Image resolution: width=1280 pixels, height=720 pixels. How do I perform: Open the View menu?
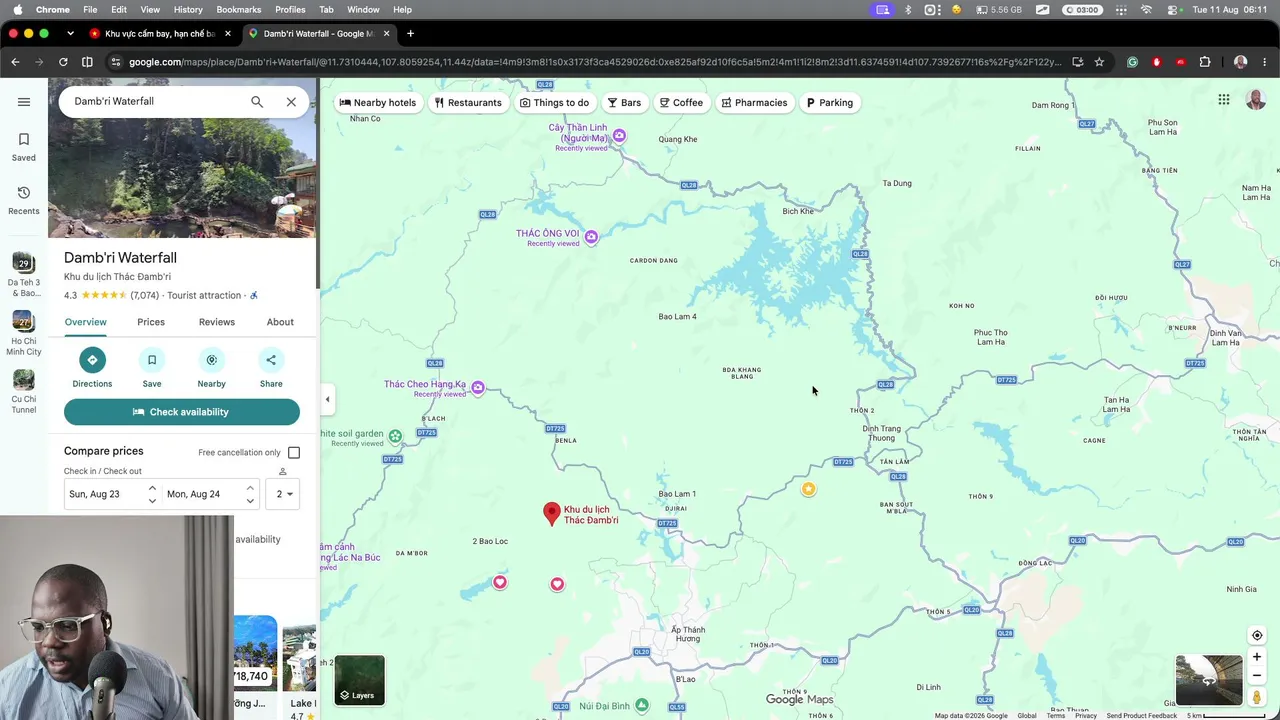150,9
